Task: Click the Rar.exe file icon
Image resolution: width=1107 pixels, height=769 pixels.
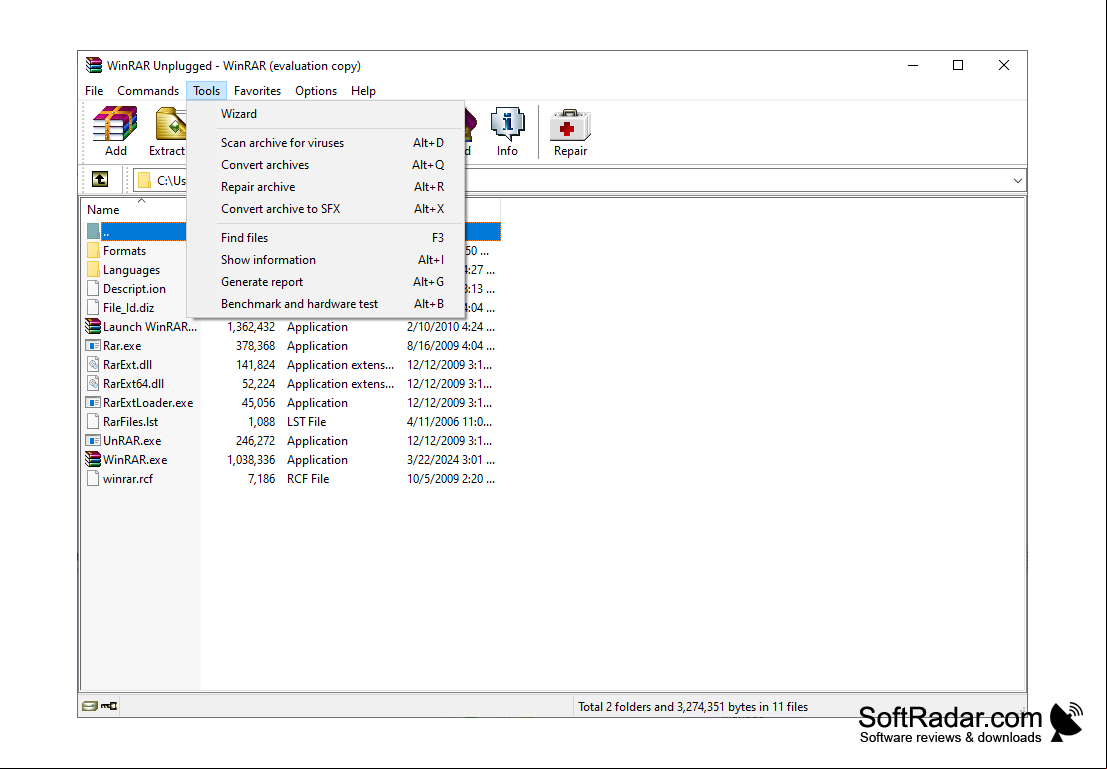Action: point(93,345)
